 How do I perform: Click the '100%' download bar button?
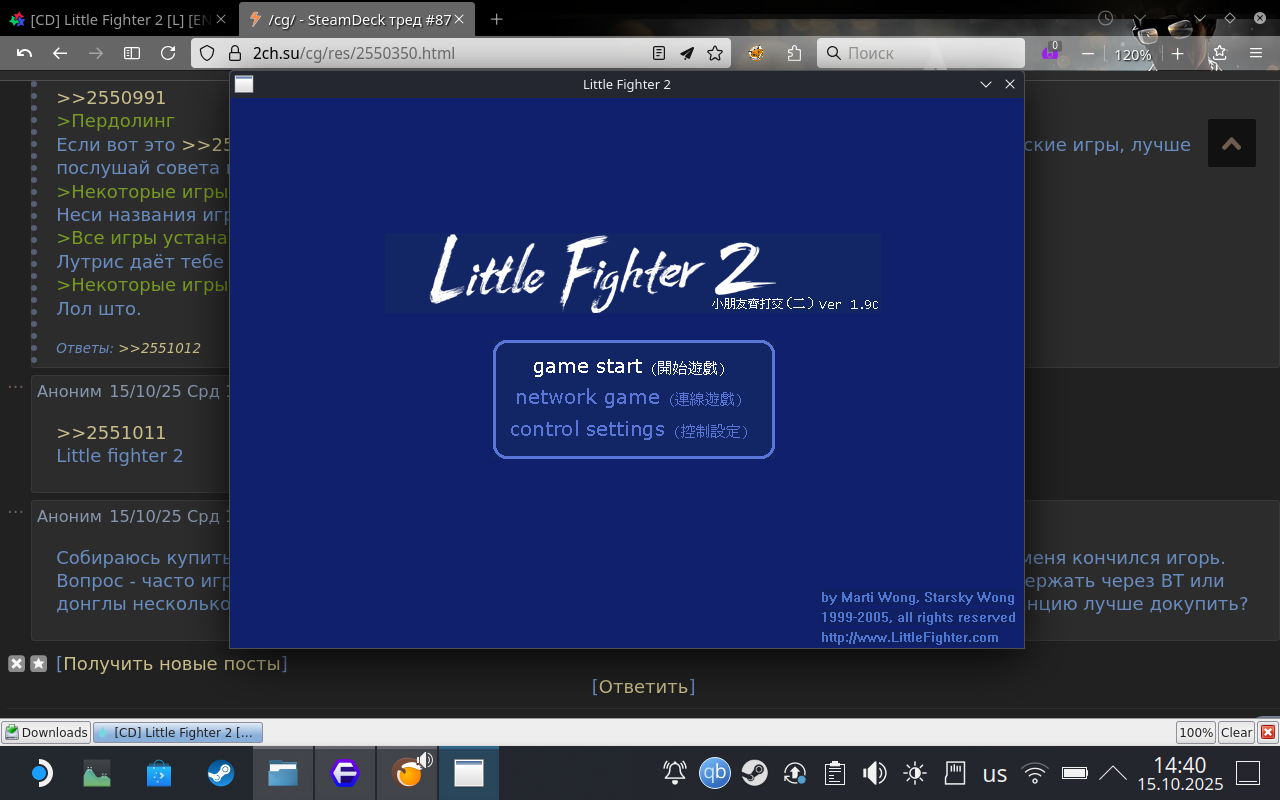coord(1196,732)
